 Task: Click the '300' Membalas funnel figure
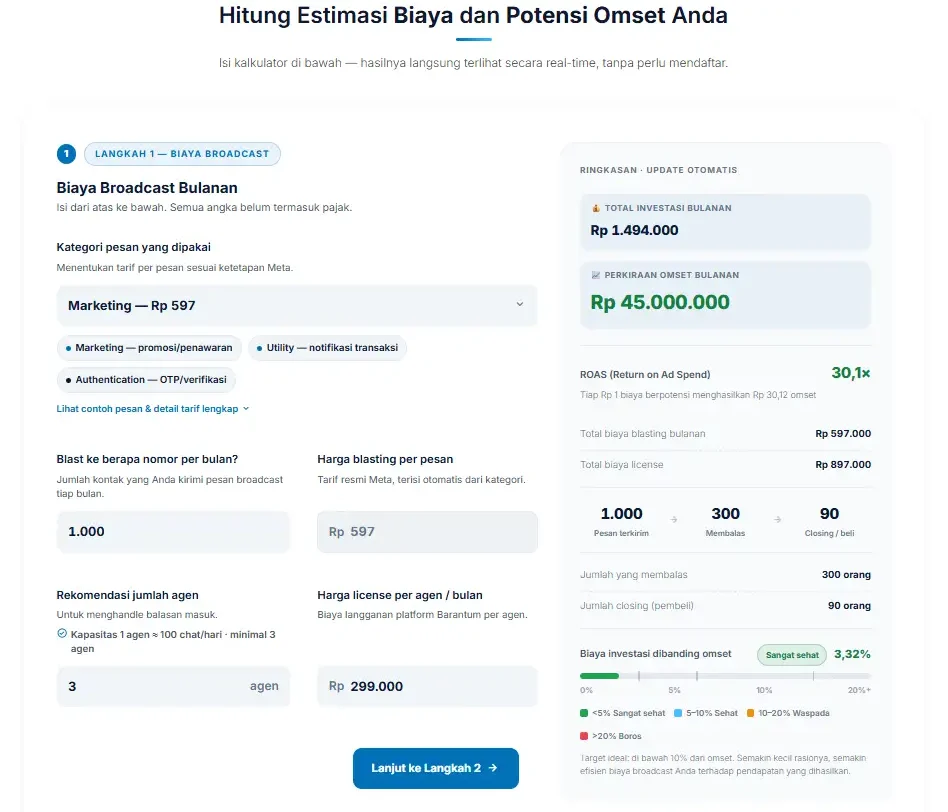tap(725, 513)
